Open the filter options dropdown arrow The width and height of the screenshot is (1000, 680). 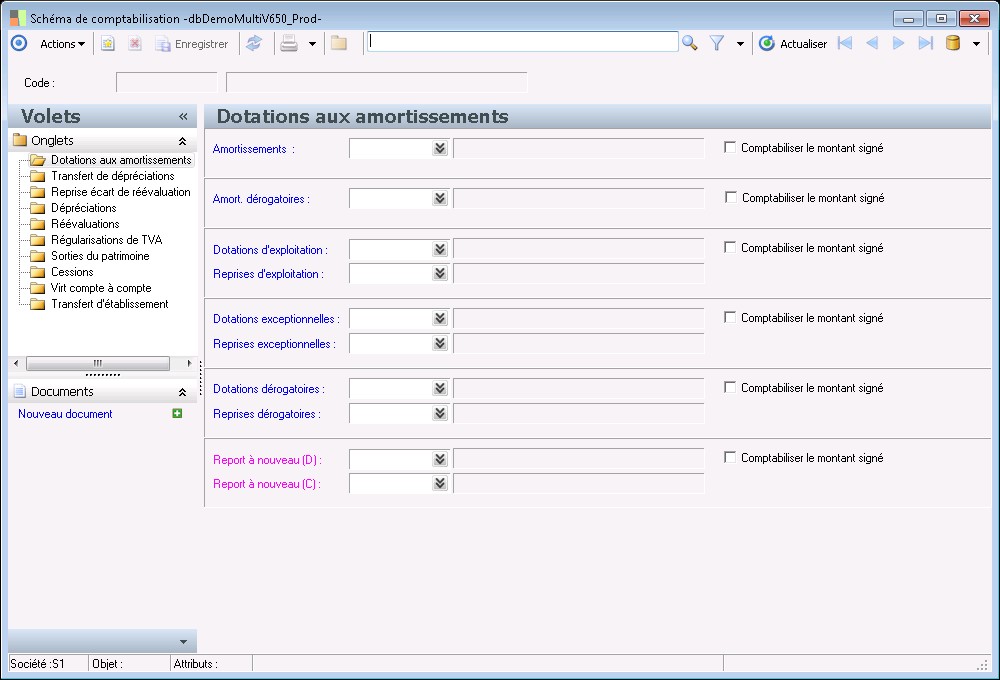(740, 44)
